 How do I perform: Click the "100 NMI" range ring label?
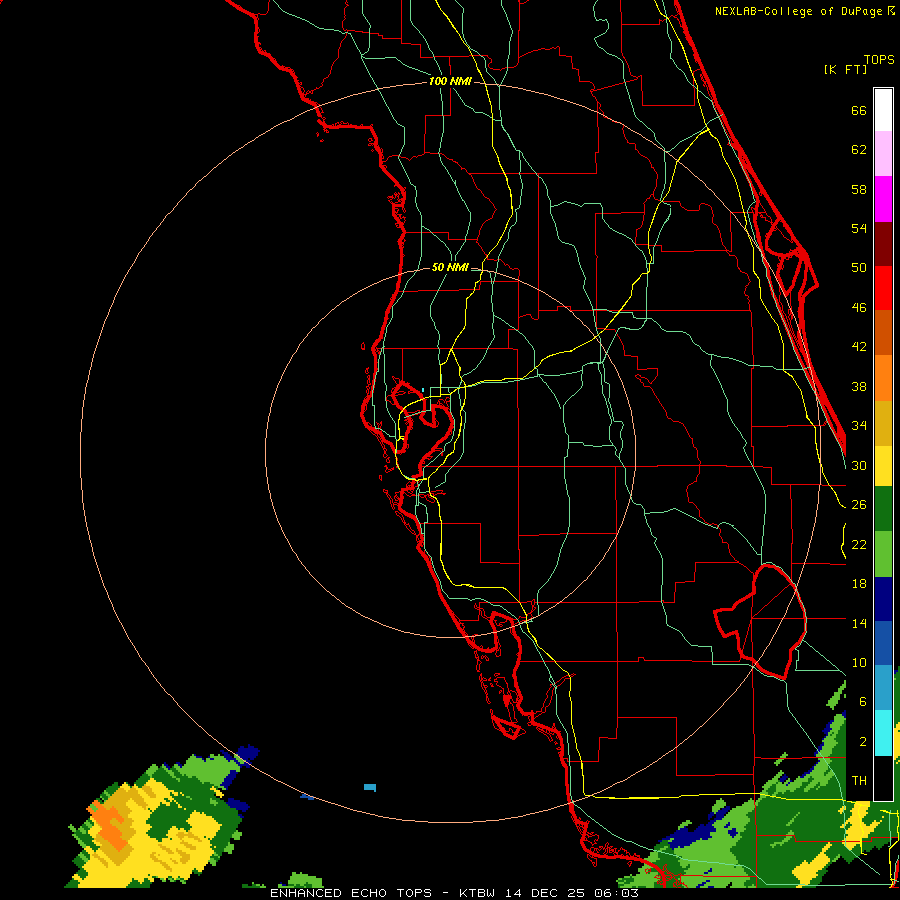[x=450, y=82]
